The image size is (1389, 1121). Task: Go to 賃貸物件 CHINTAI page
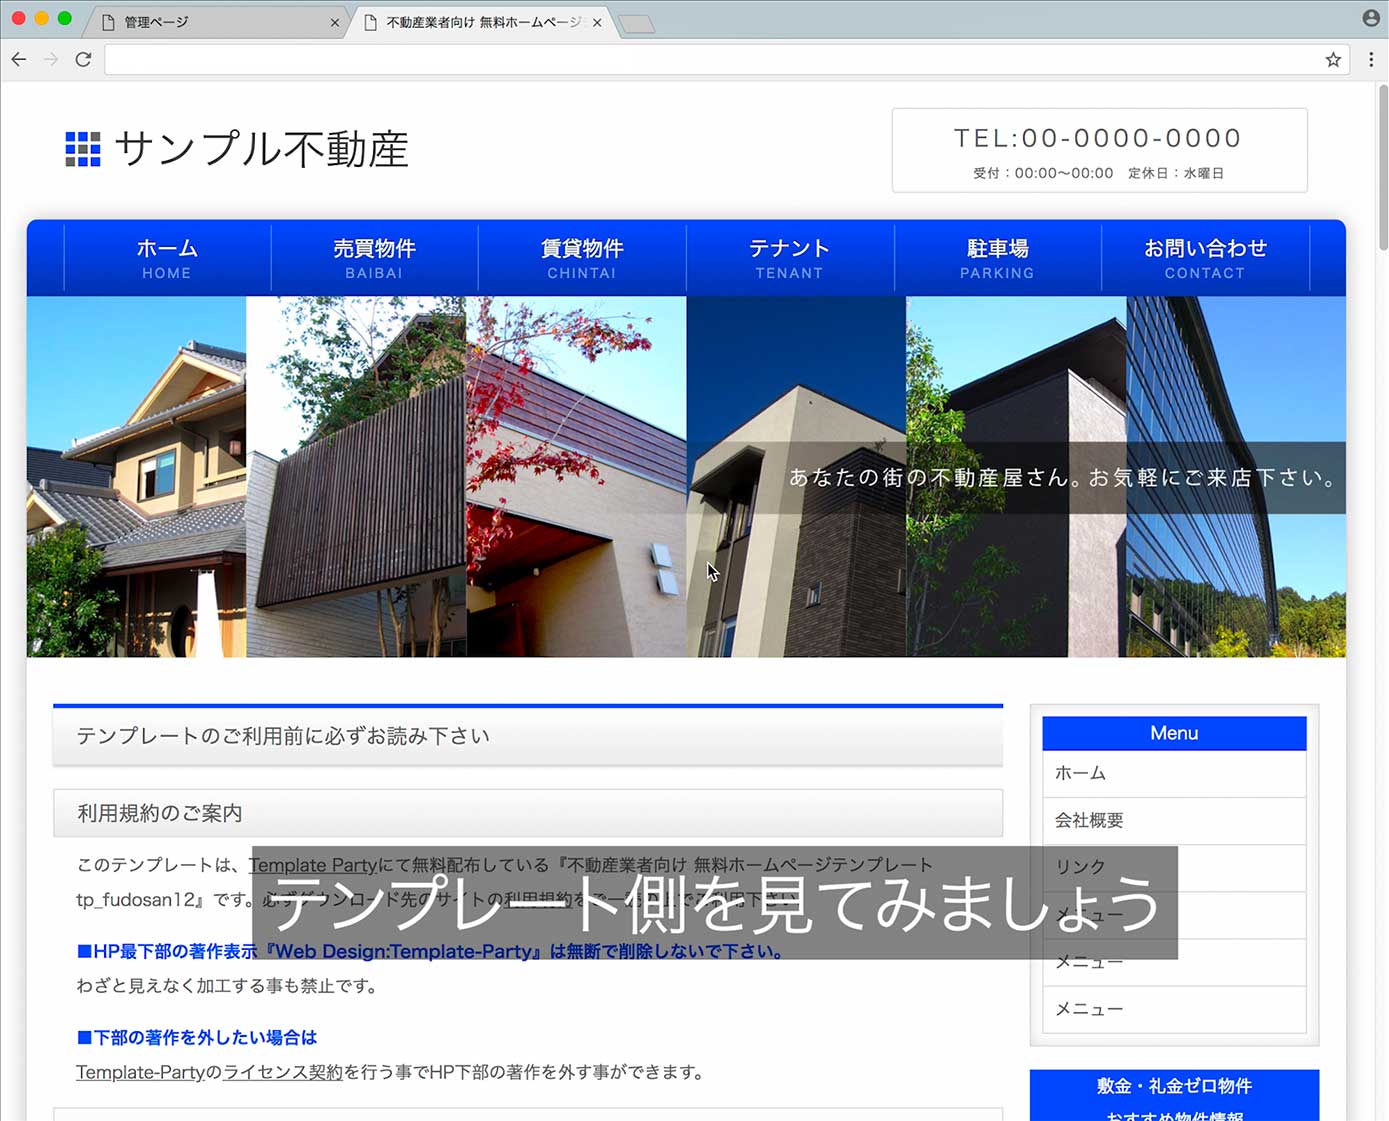[582, 258]
